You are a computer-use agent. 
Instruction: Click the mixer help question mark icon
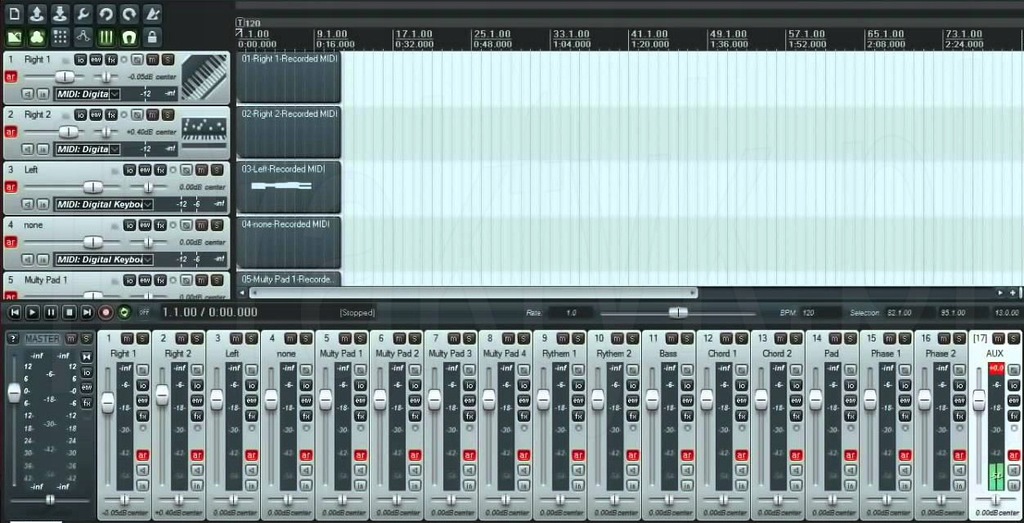[x=13, y=339]
